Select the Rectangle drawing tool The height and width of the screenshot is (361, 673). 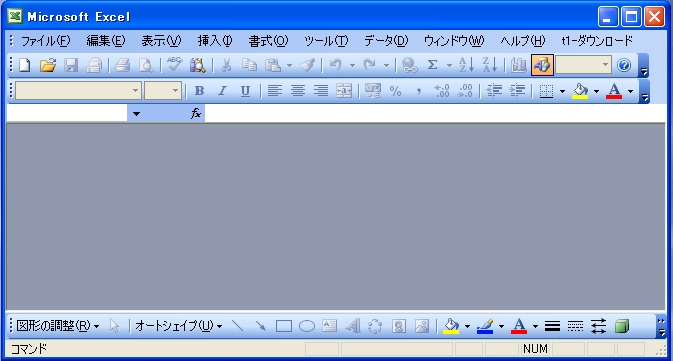click(x=284, y=326)
